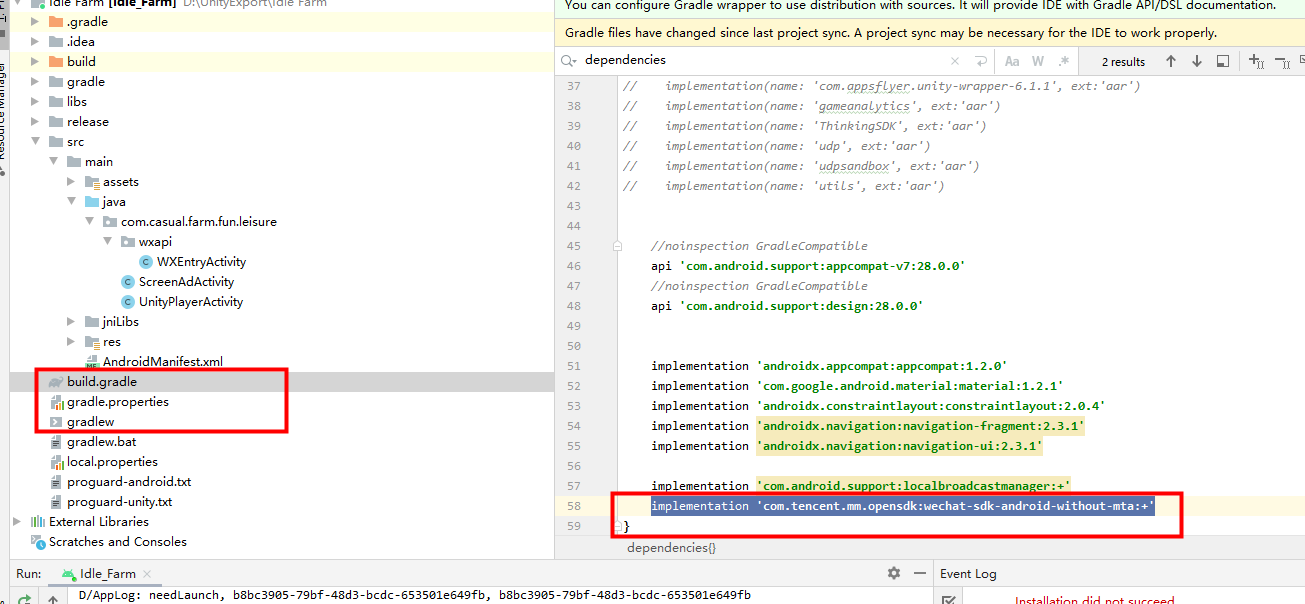Image resolution: width=1305 pixels, height=604 pixels.
Task: Go to previous search occurrence arrow
Action: pyautogui.click(x=1171, y=61)
